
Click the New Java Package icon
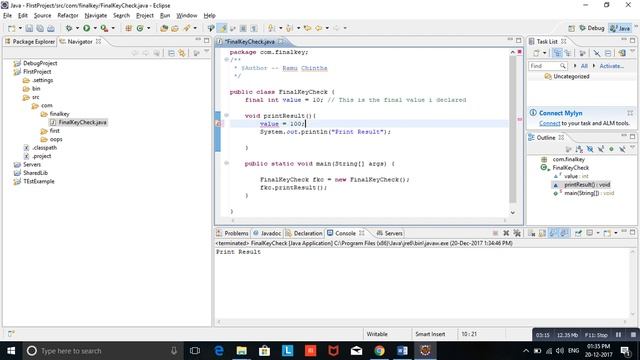(129, 28)
